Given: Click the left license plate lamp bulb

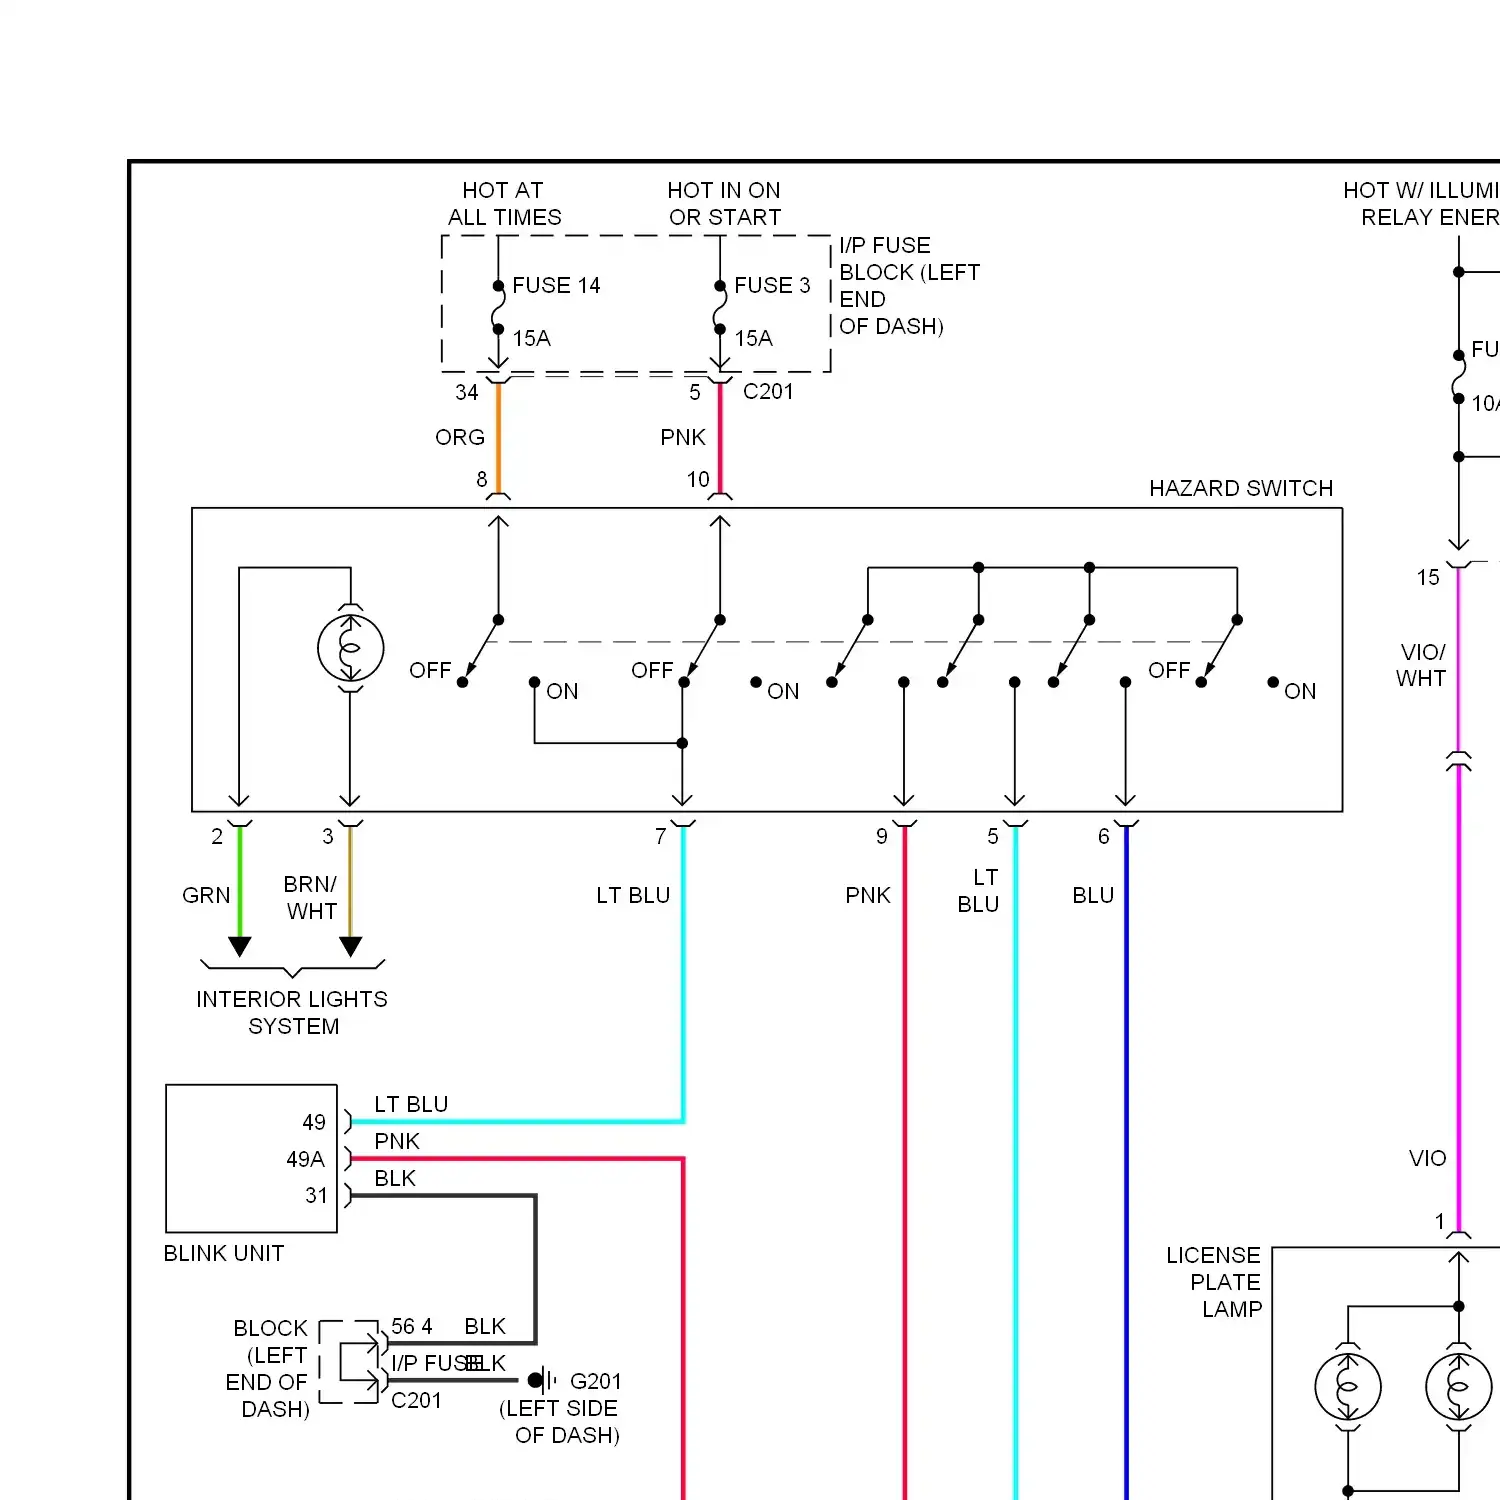Looking at the screenshot, I should point(1348,1387).
